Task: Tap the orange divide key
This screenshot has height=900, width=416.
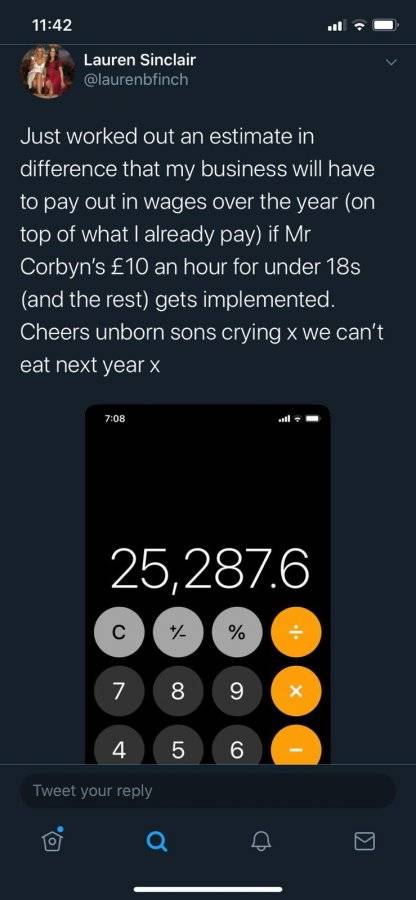Action: (x=296, y=633)
